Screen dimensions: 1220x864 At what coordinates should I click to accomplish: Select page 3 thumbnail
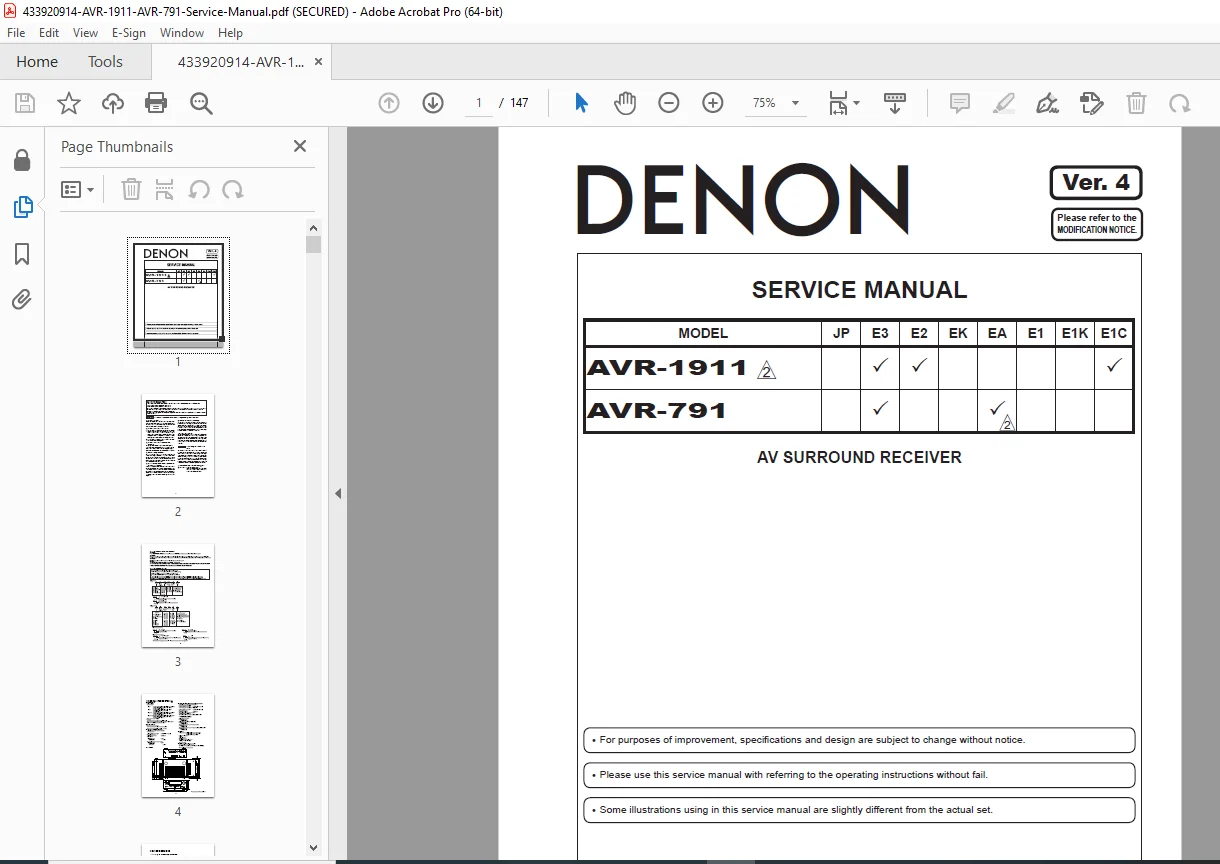pos(178,595)
